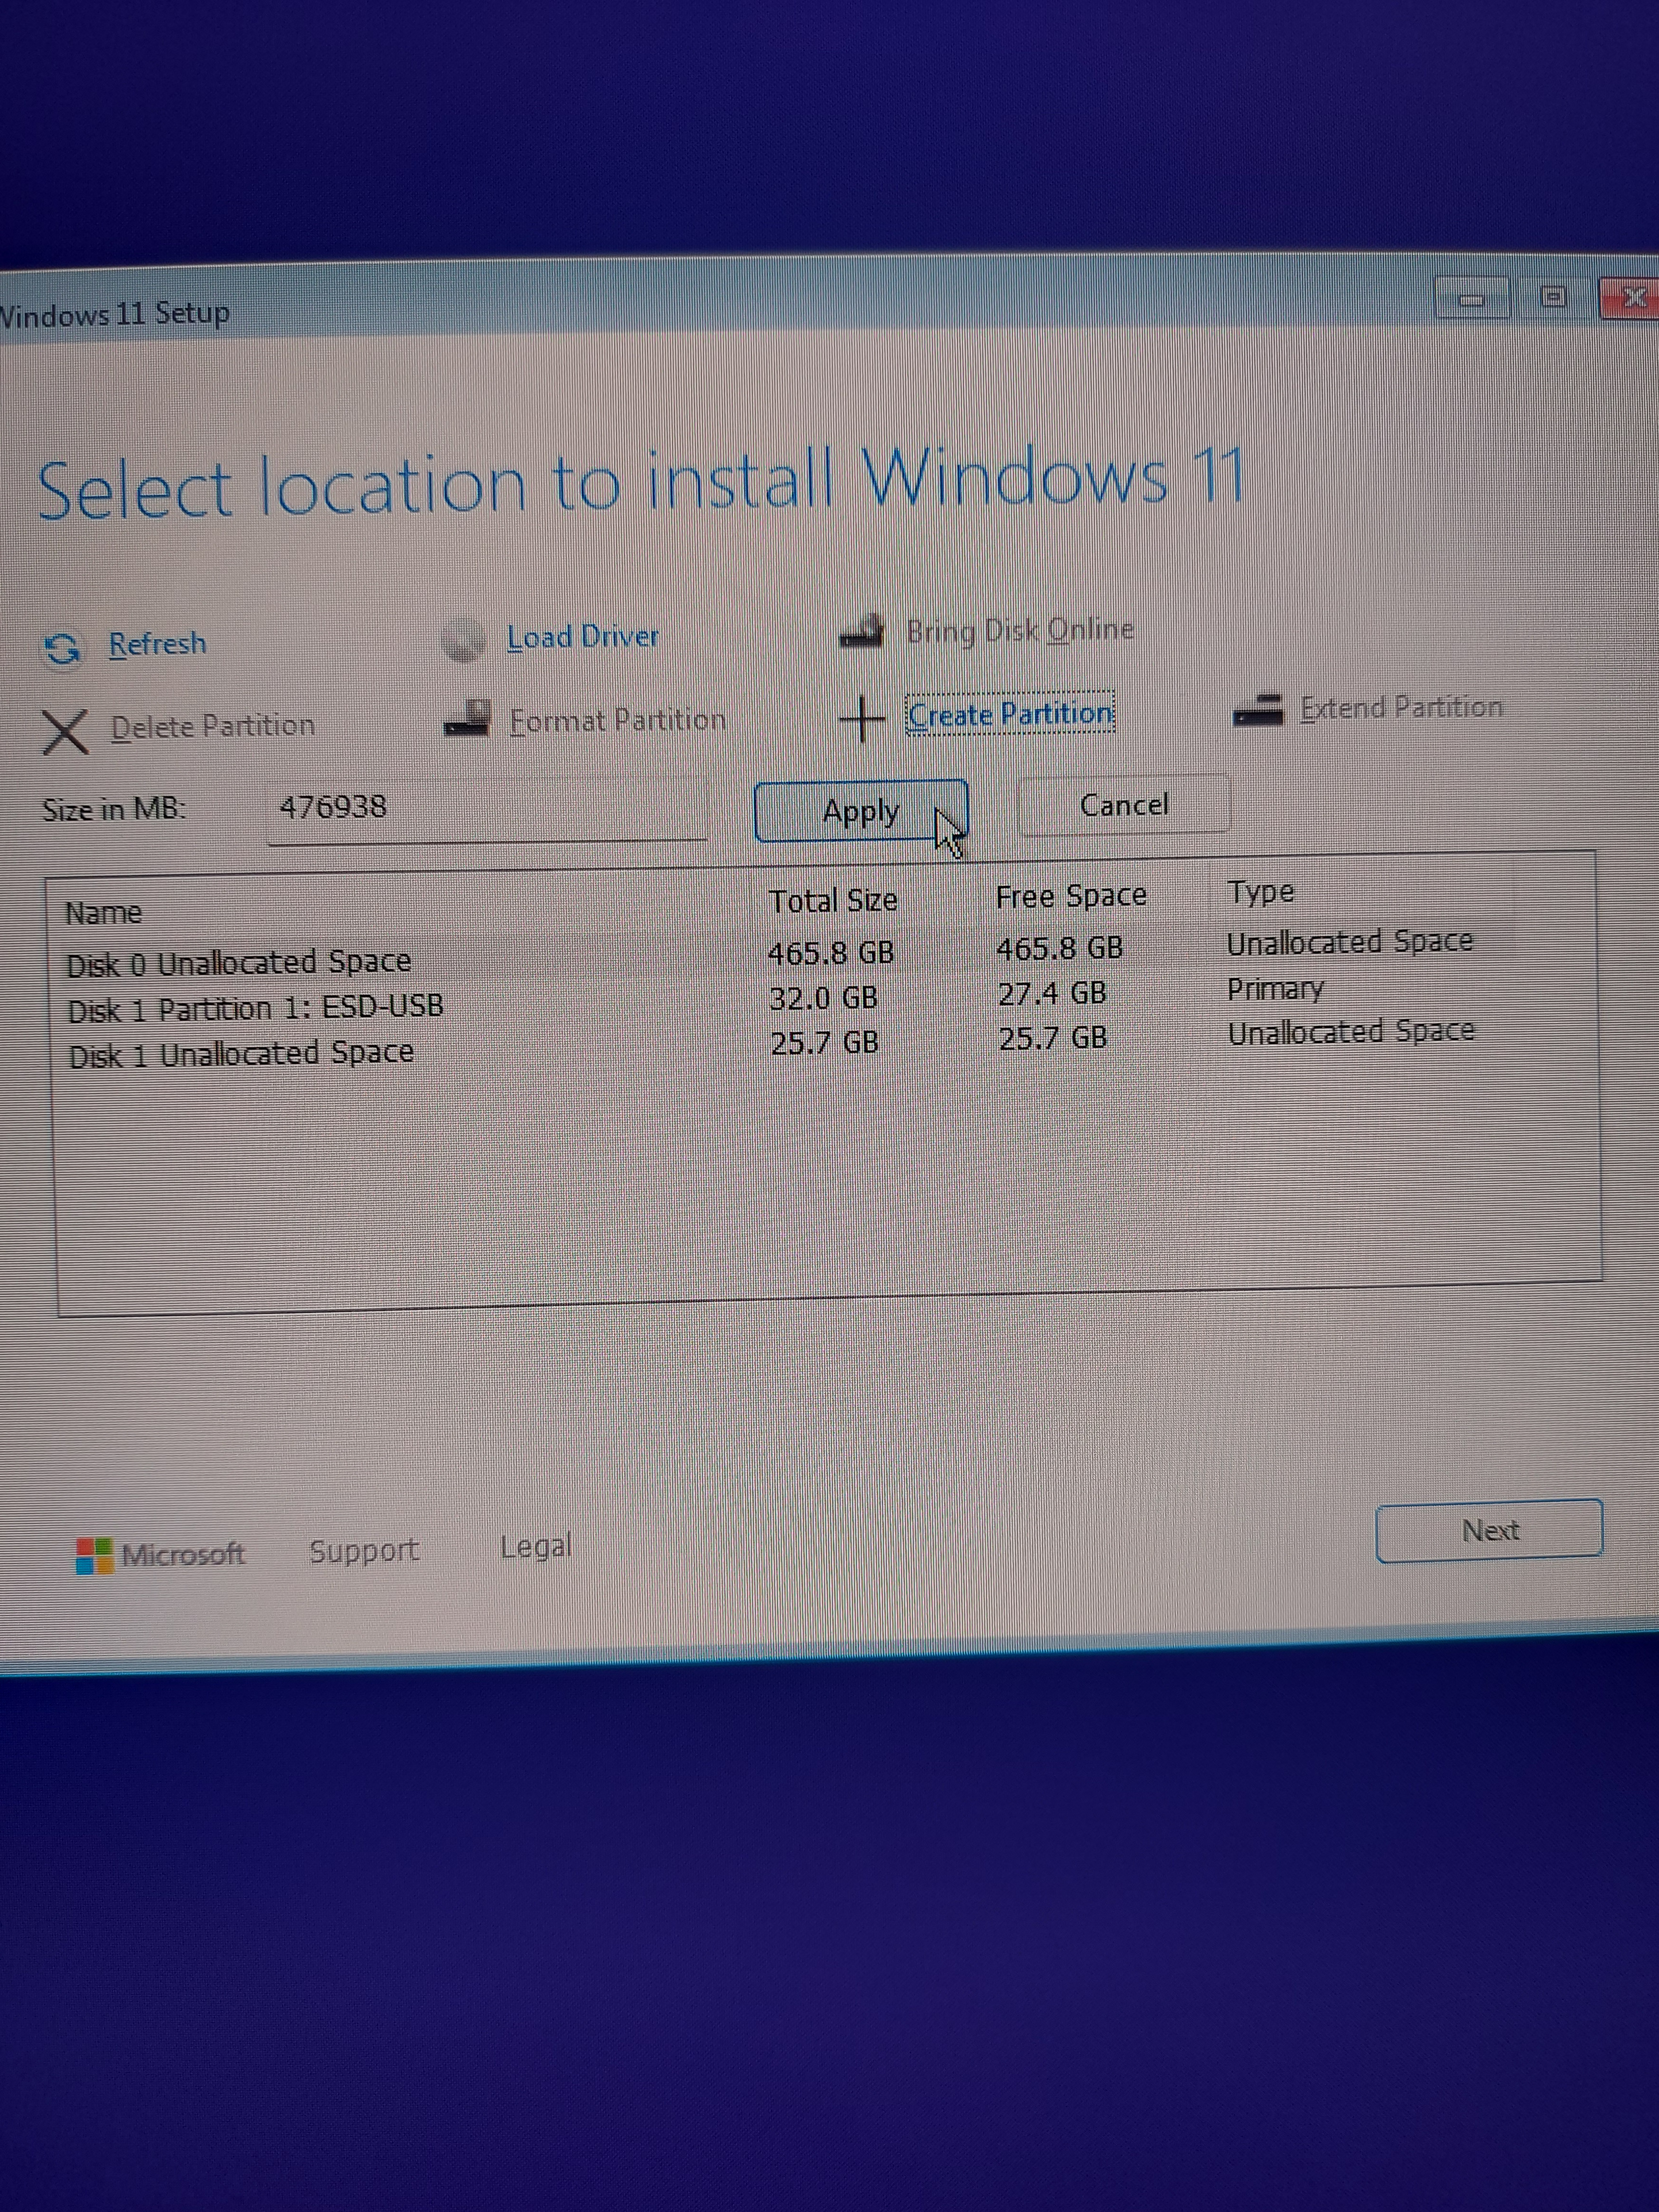
Task: Click the Format Partition link
Action: [618, 720]
